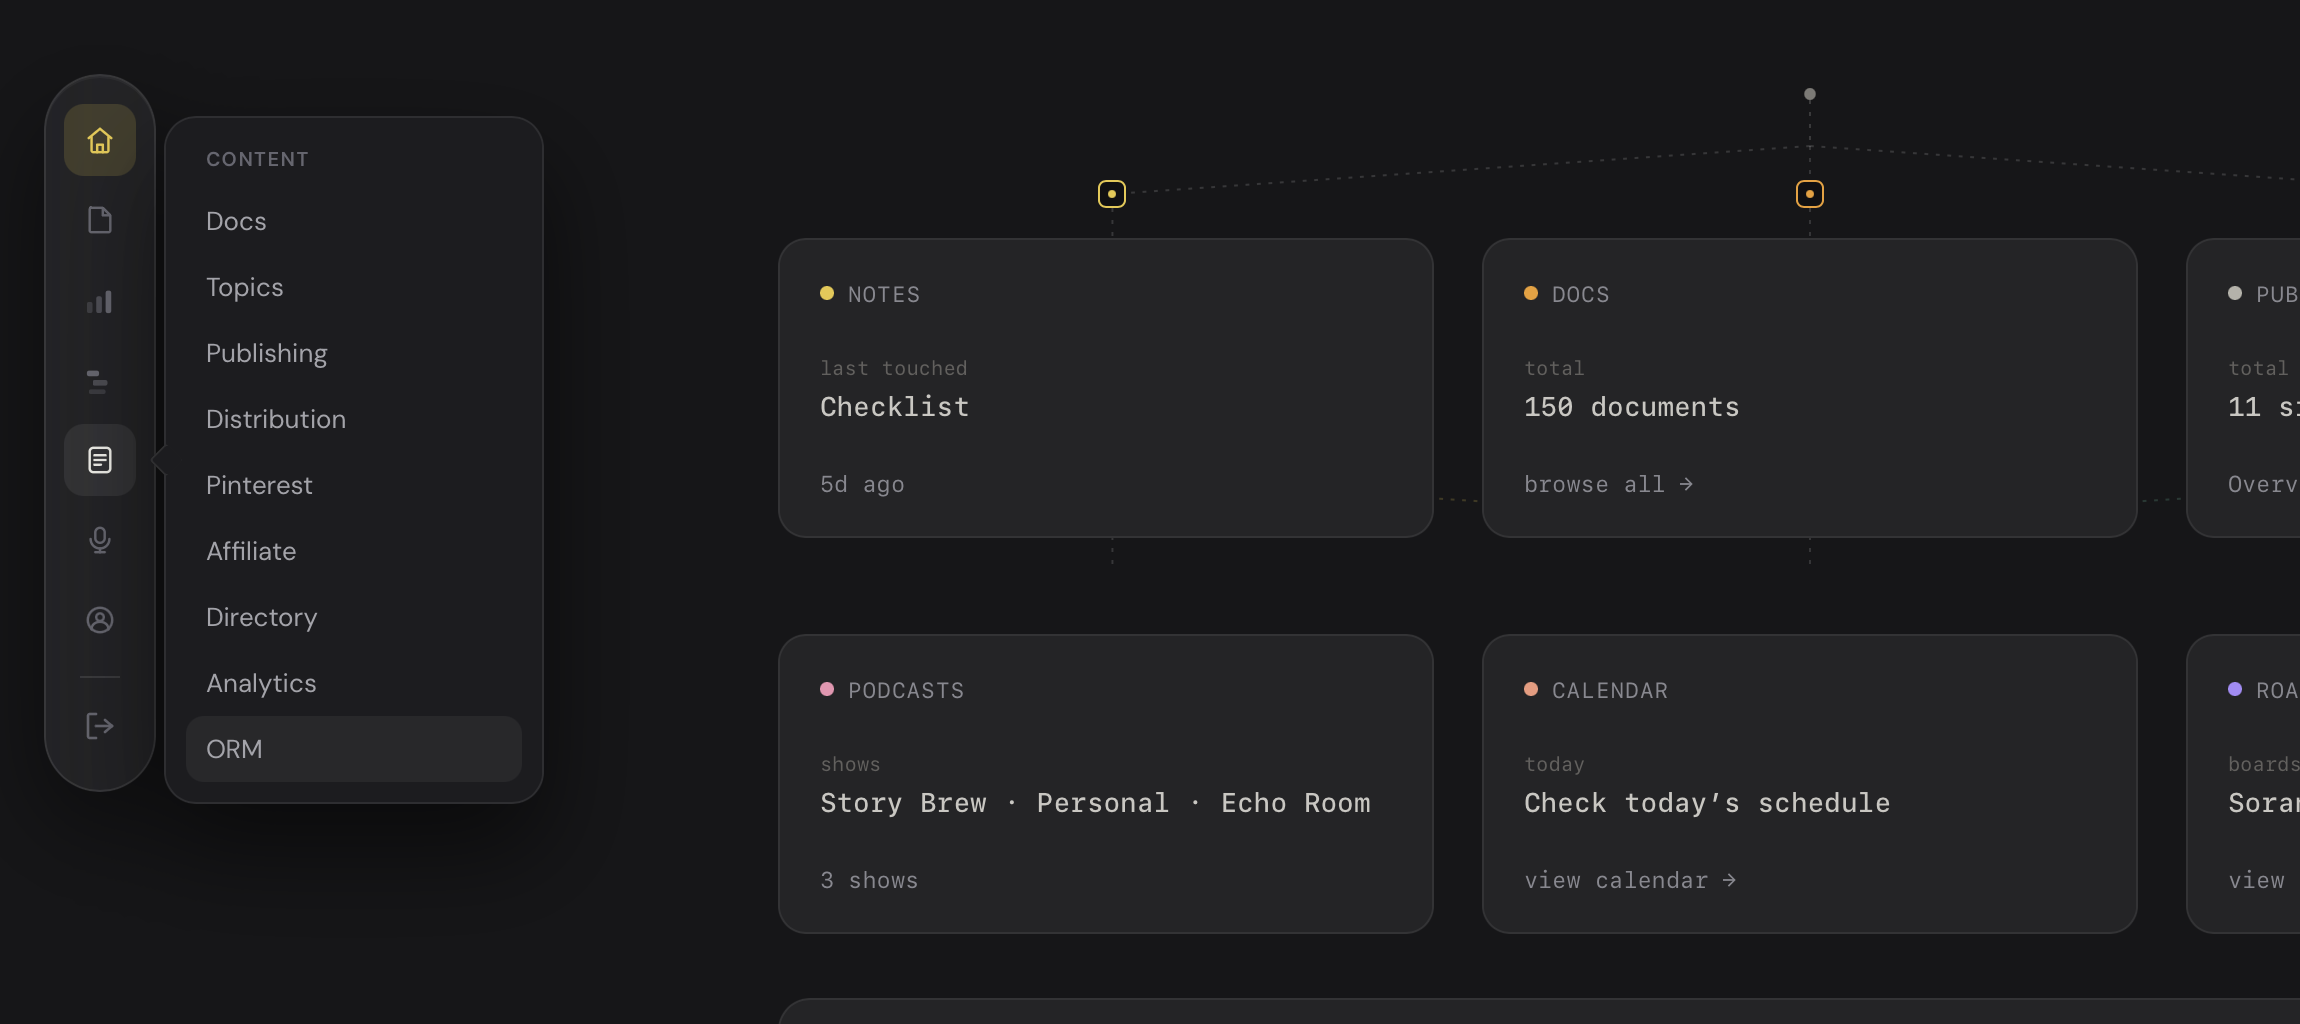Select Publishing menu entry
2300x1024 pixels.
354,353
